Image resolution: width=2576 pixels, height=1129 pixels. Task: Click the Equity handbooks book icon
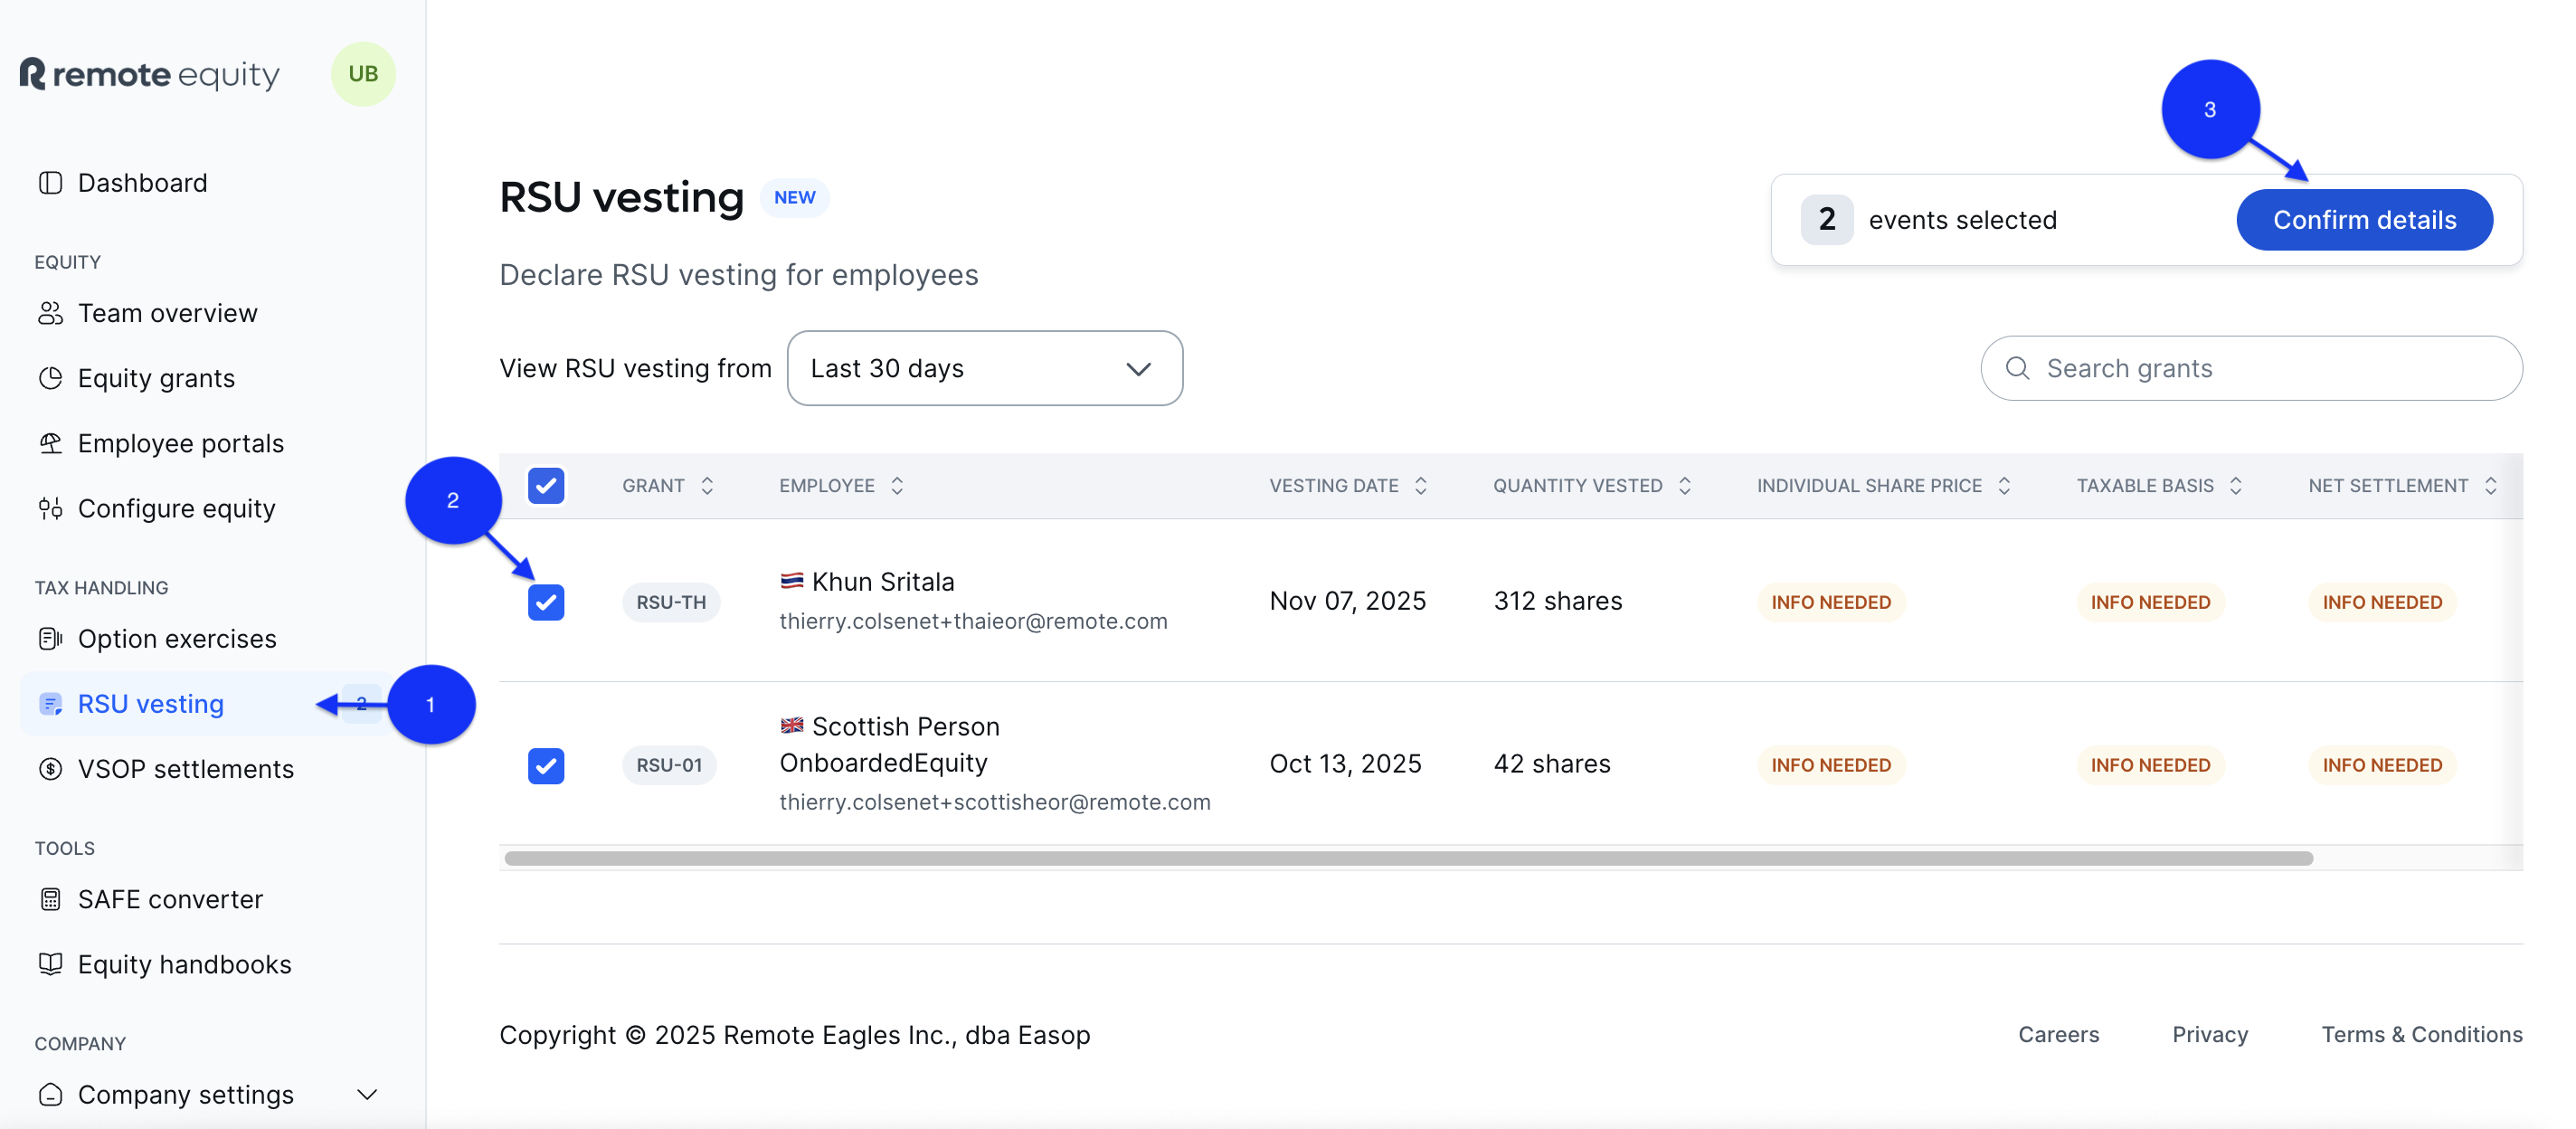pos(50,964)
